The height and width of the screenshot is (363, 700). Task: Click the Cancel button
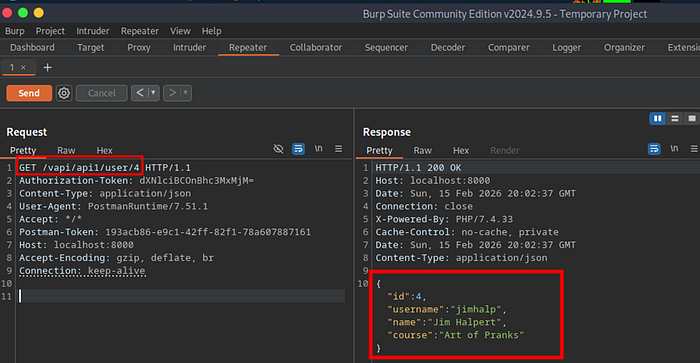pos(101,93)
